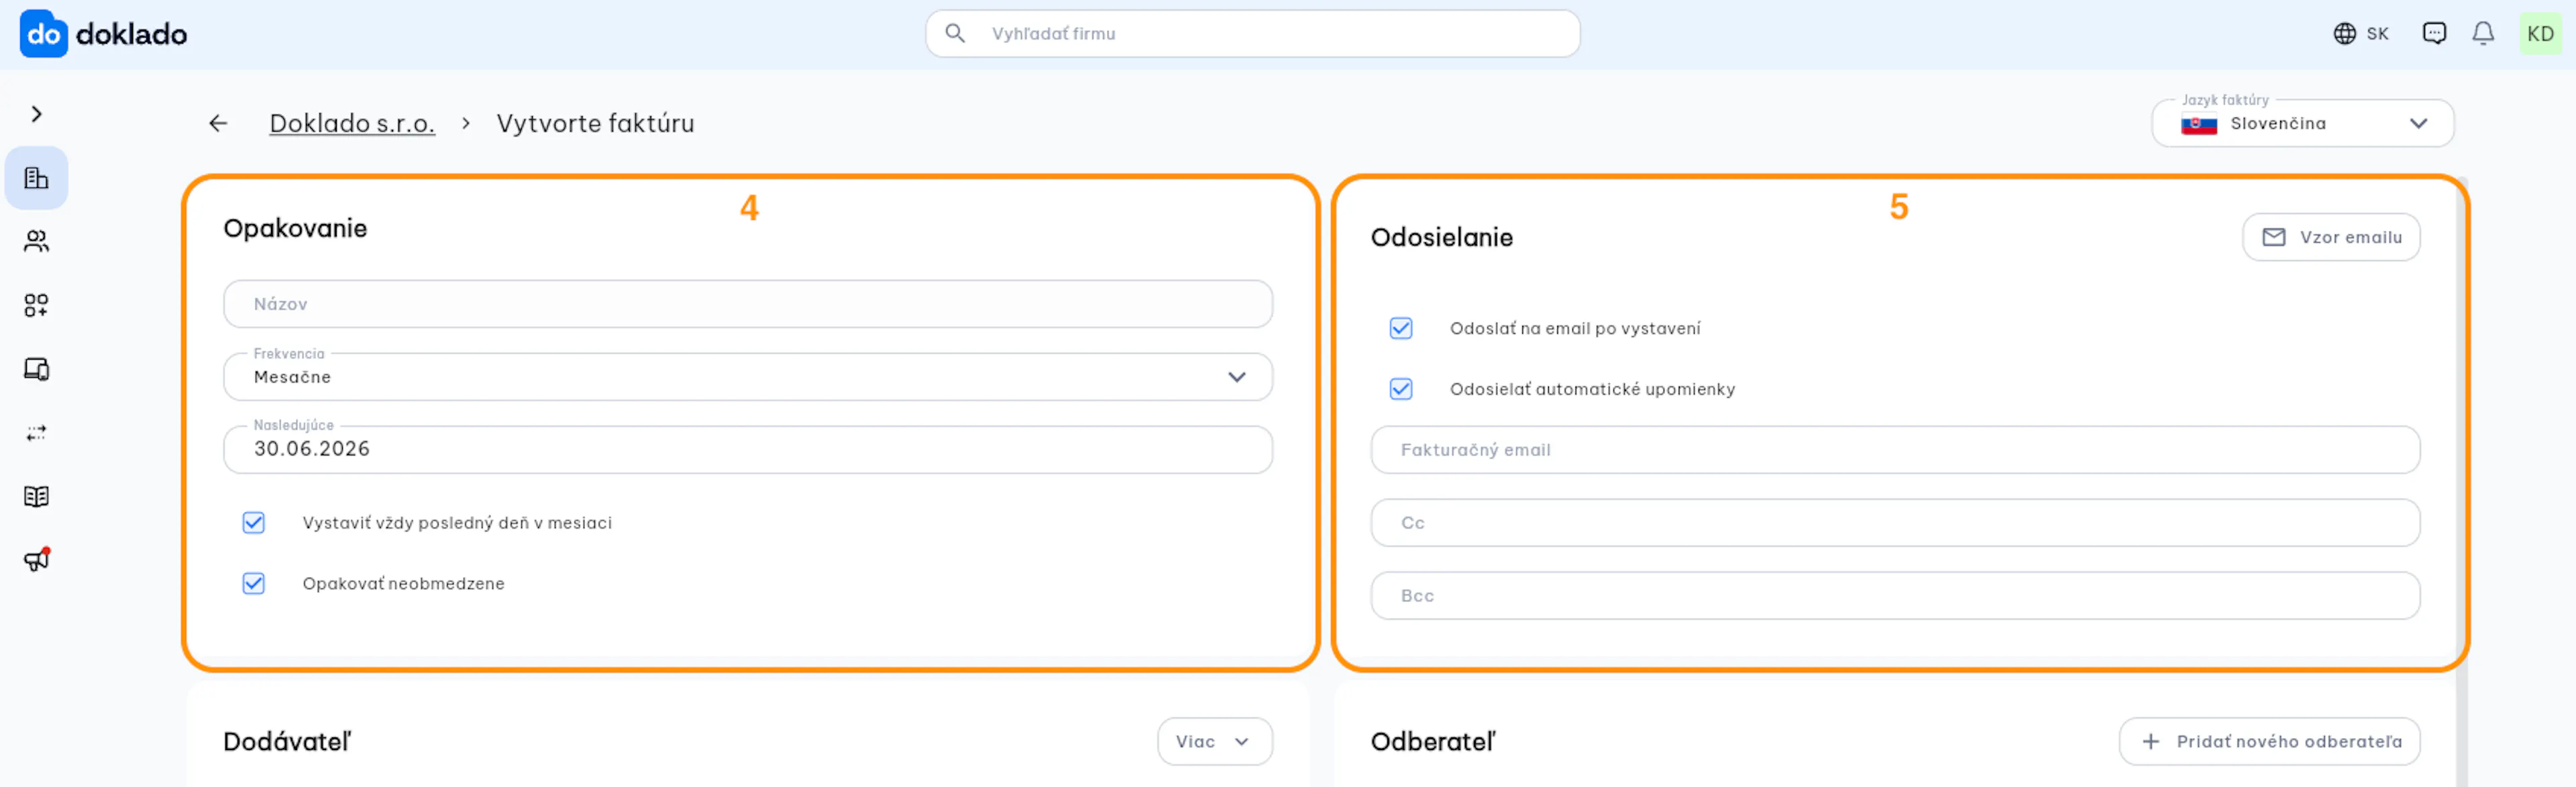2576x787 pixels.
Task: Open the companies building icon in sidebar
Action: 36,178
